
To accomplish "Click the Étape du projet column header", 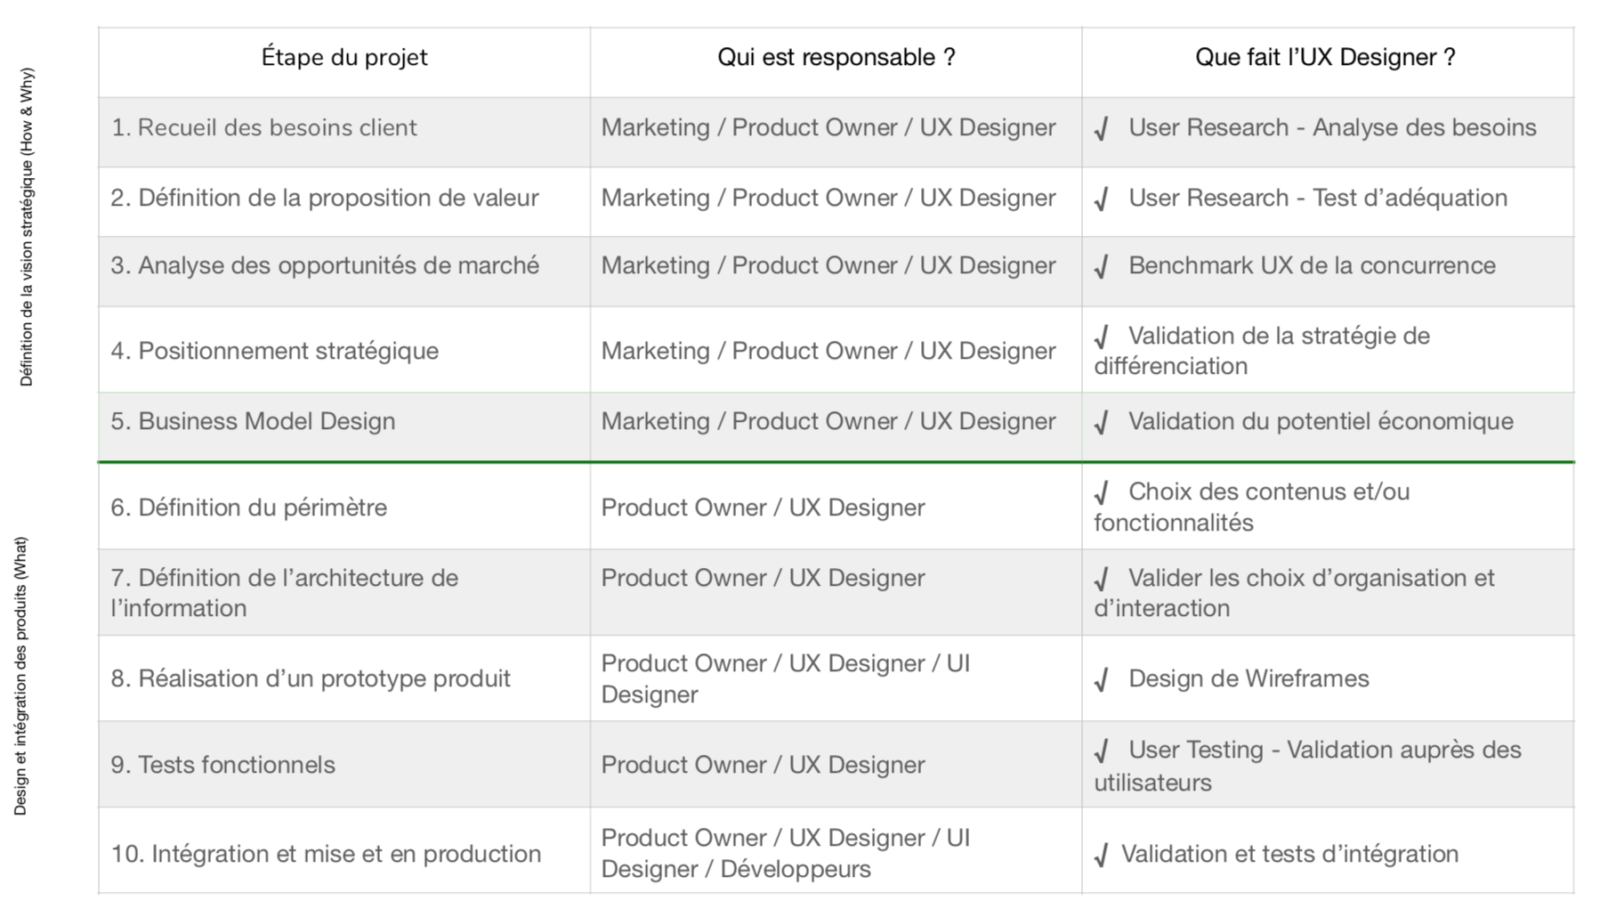I will [344, 58].
